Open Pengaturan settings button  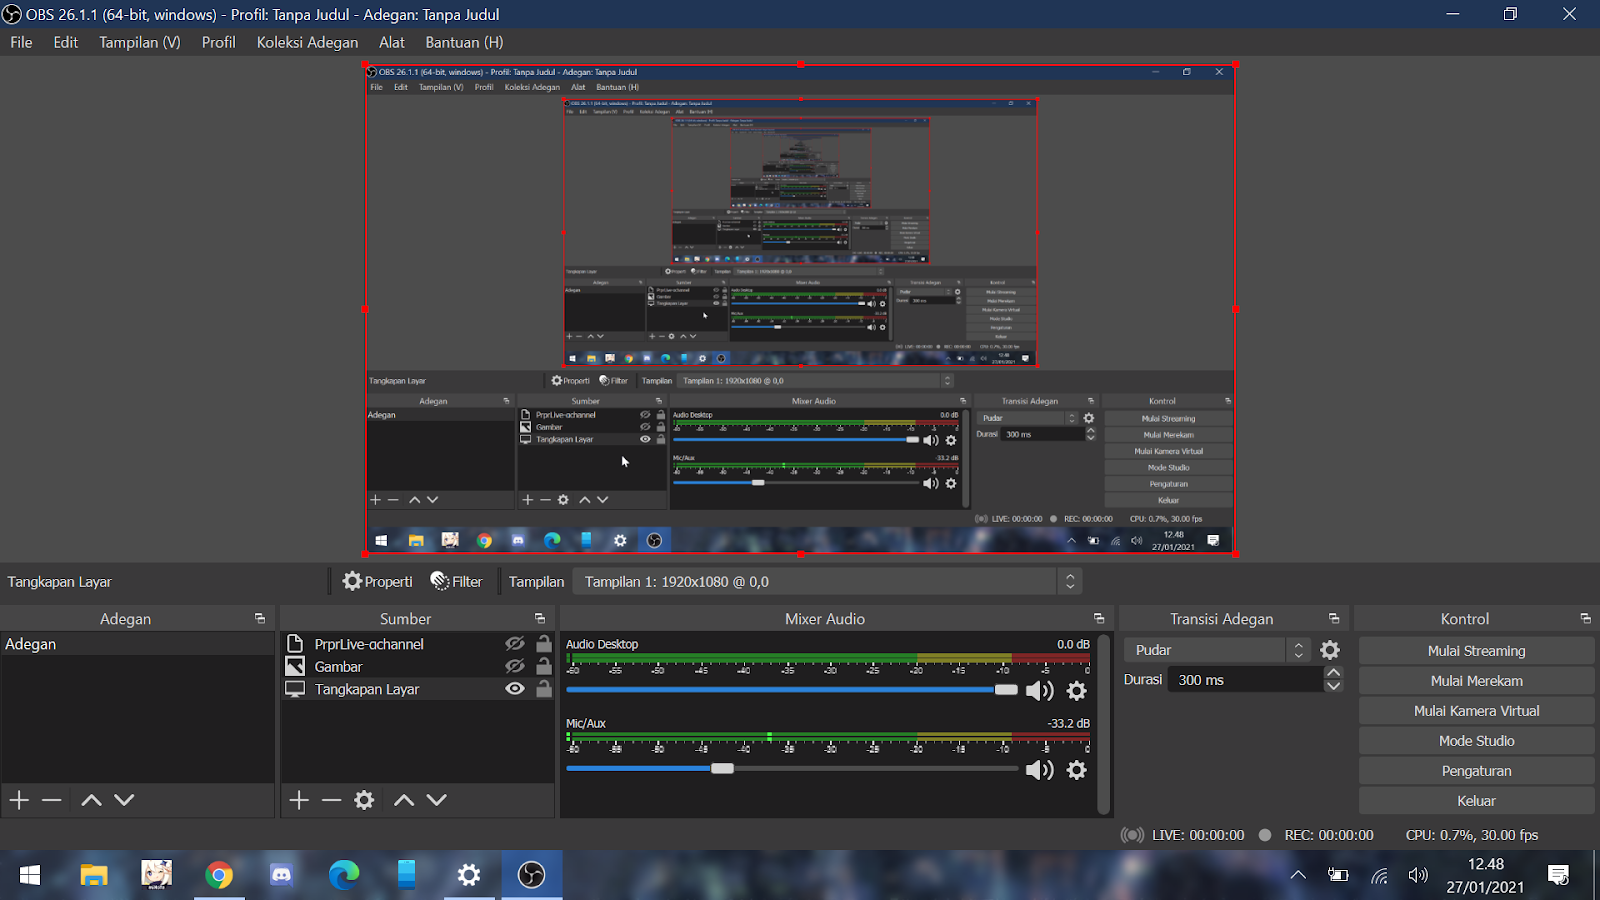pyautogui.click(x=1476, y=771)
